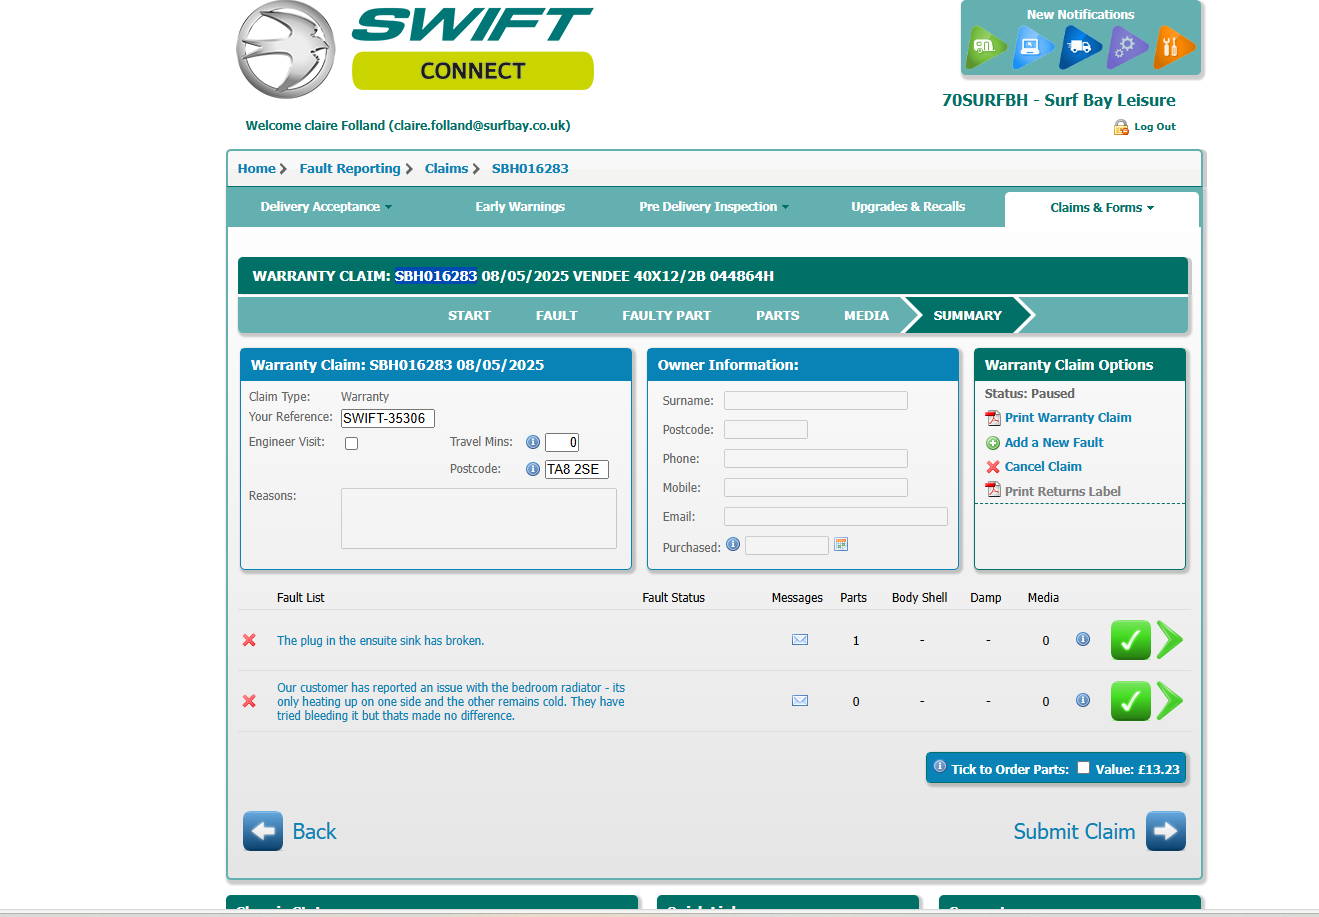This screenshot has width=1319, height=917.
Task: Click the Back text link
Action: 314,831
